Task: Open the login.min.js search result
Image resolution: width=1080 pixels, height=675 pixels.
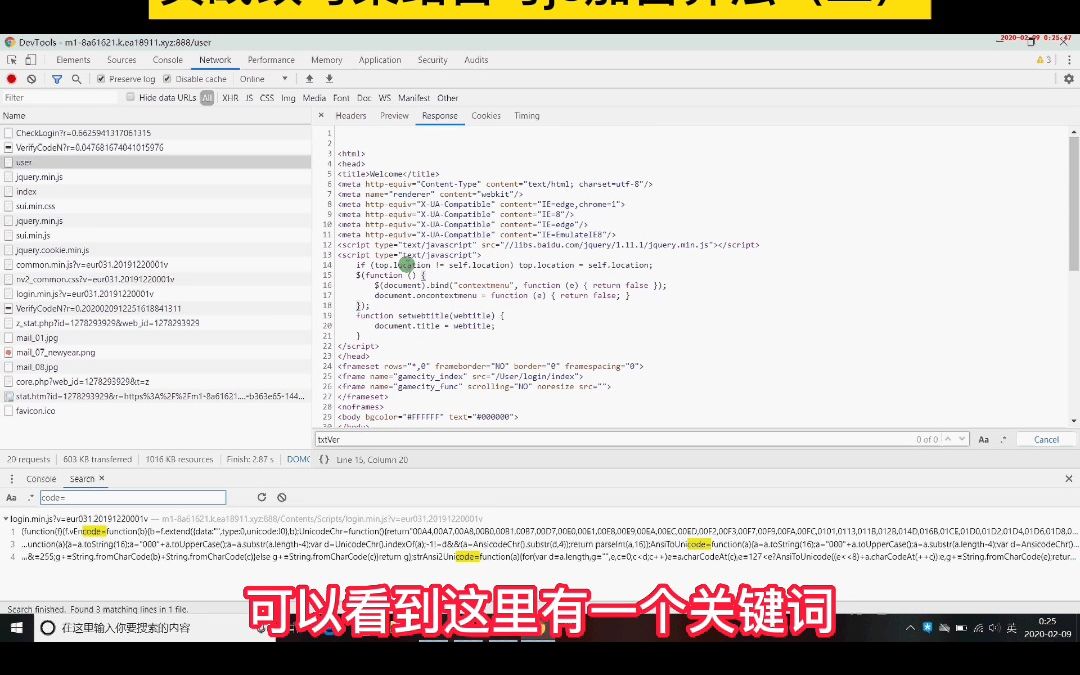Action: (60, 519)
